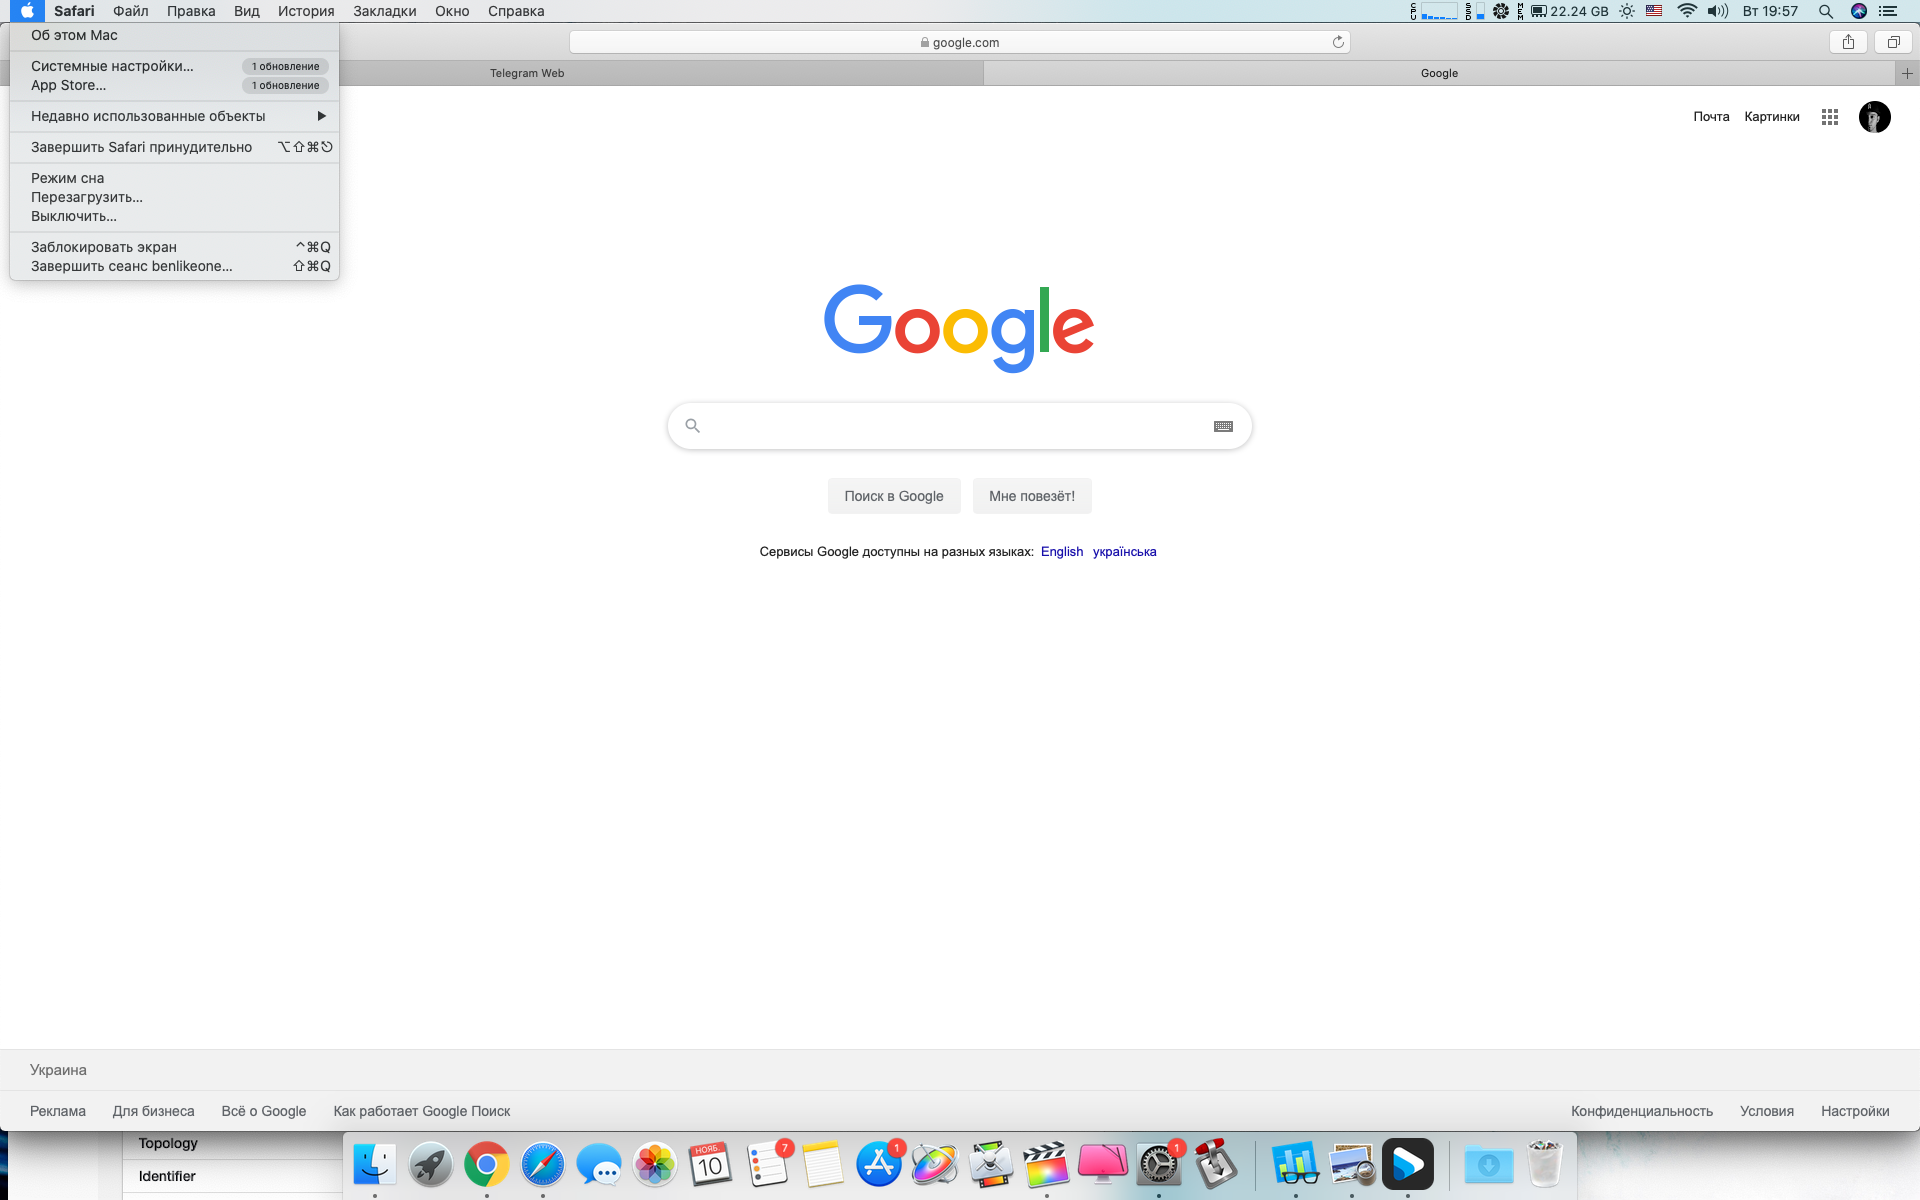Open Reminders with badge 7 in Dock
This screenshot has height=1200, width=1920.
767,1165
